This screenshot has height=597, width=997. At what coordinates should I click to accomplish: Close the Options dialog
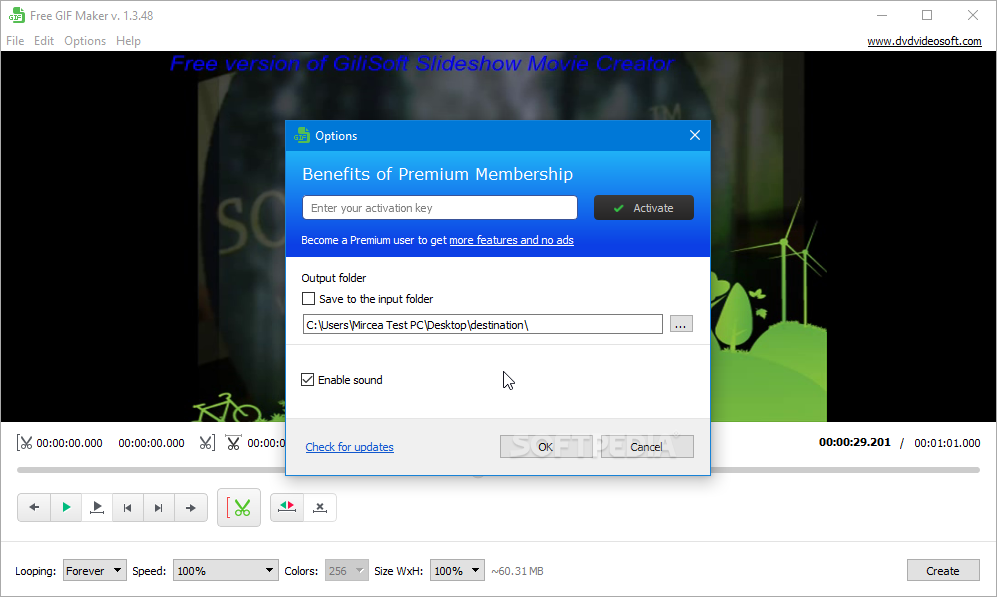(x=694, y=135)
